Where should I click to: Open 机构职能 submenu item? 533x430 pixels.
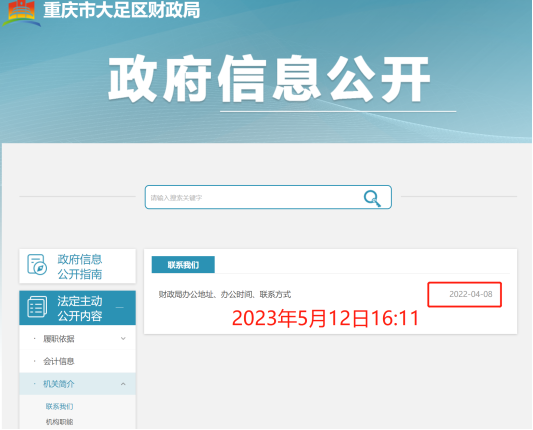(x=59, y=422)
